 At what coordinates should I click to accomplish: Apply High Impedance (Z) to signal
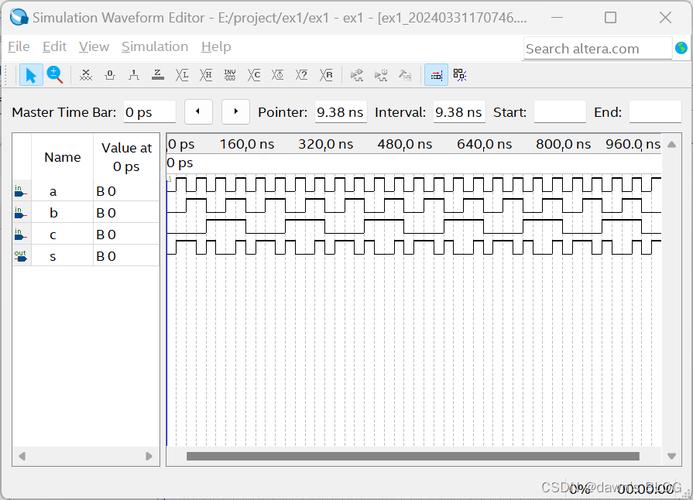click(158, 75)
